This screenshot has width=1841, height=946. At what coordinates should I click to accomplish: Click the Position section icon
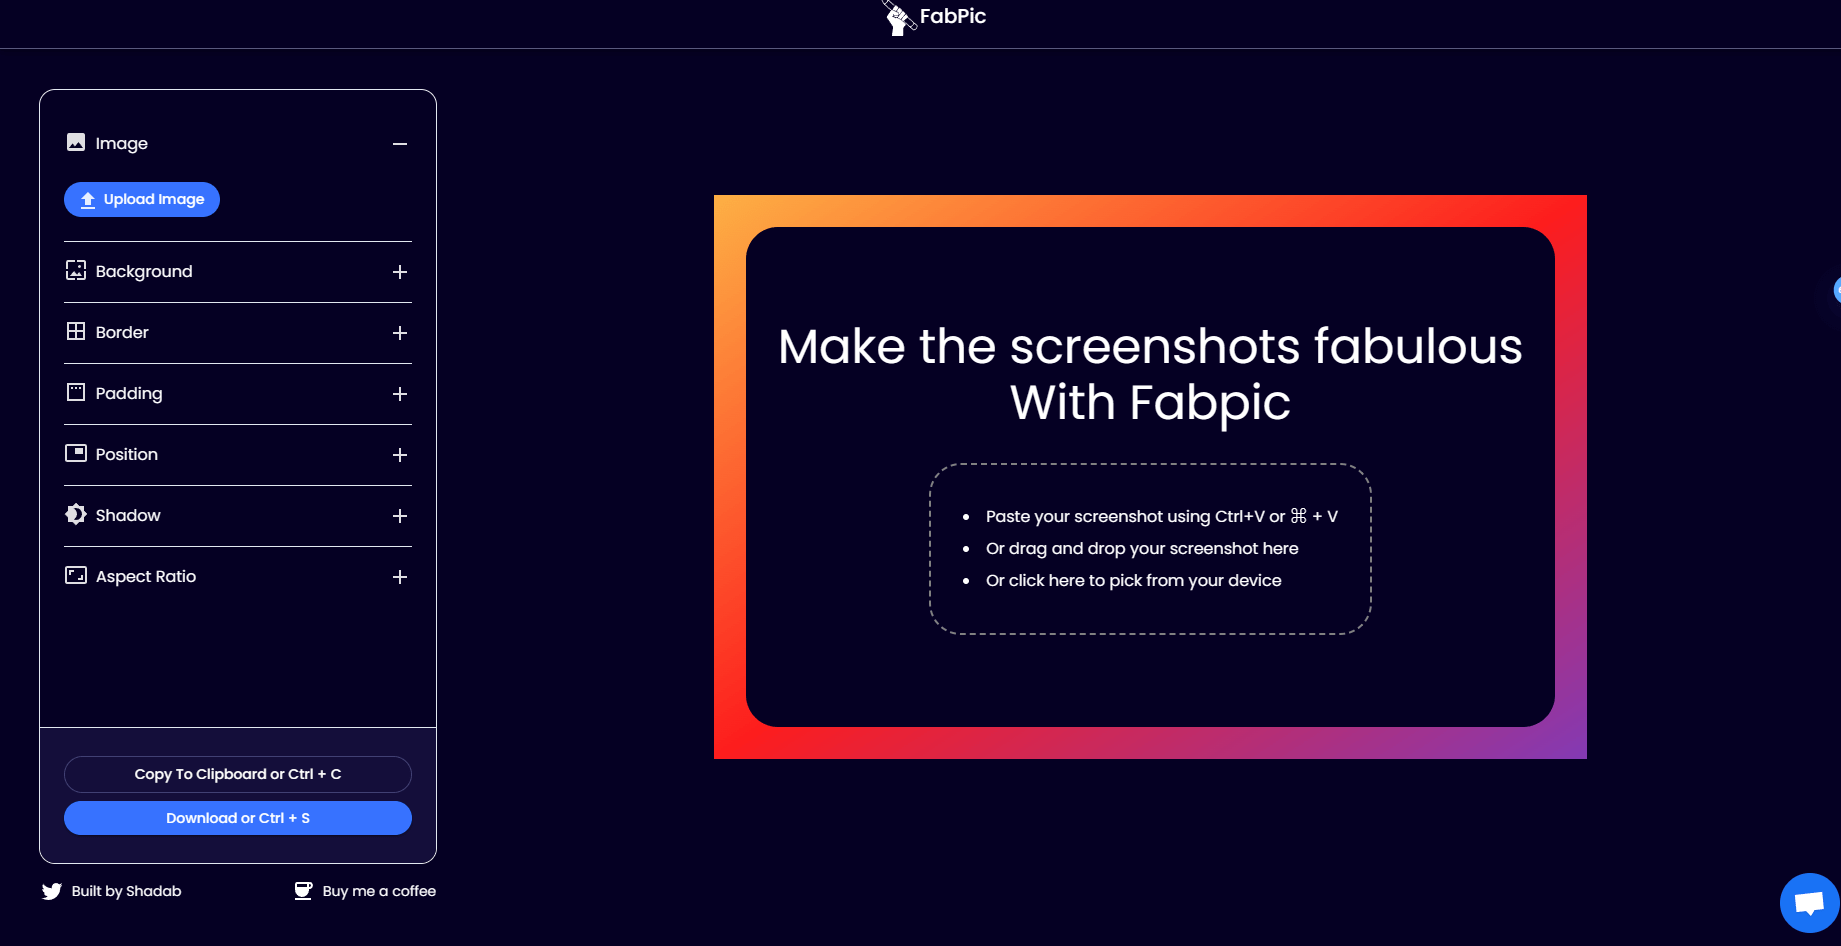pos(76,453)
